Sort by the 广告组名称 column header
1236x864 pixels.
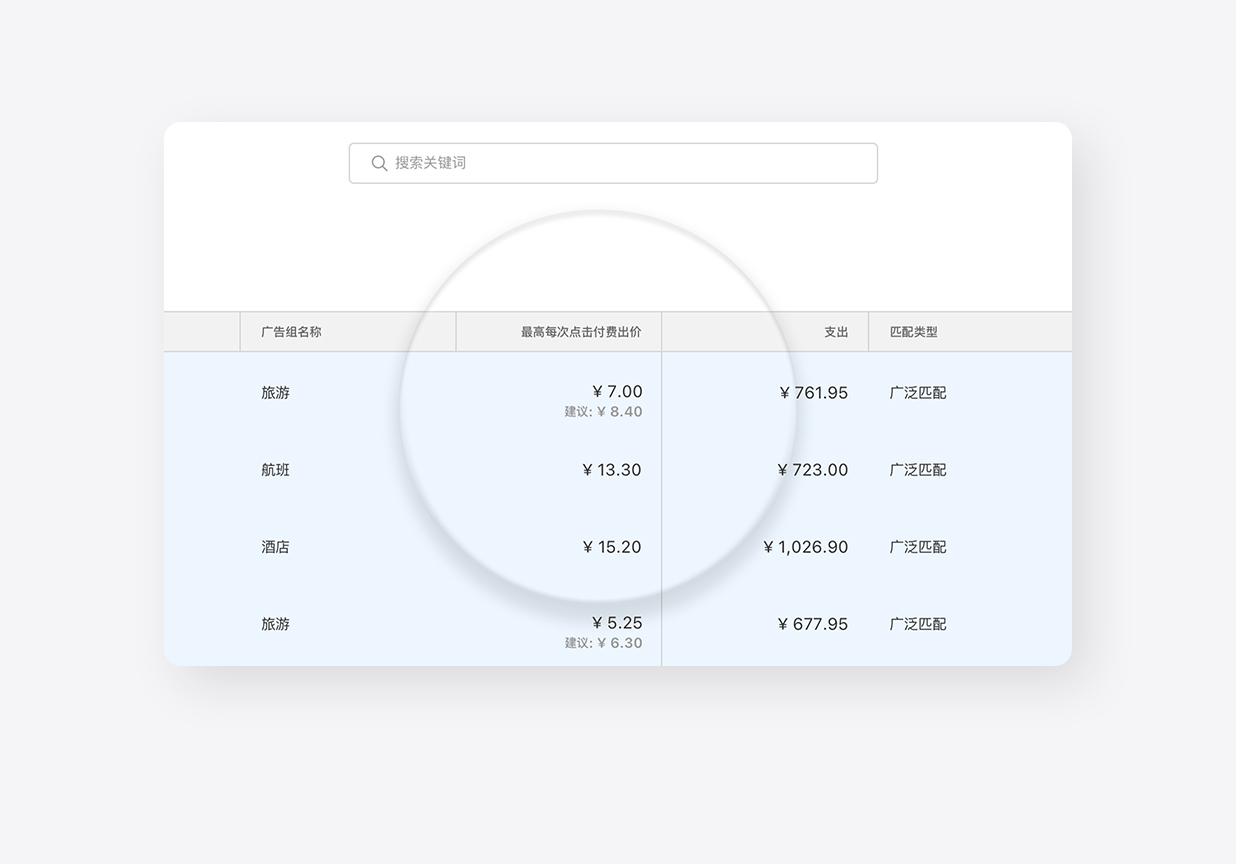(x=291, y=332)
